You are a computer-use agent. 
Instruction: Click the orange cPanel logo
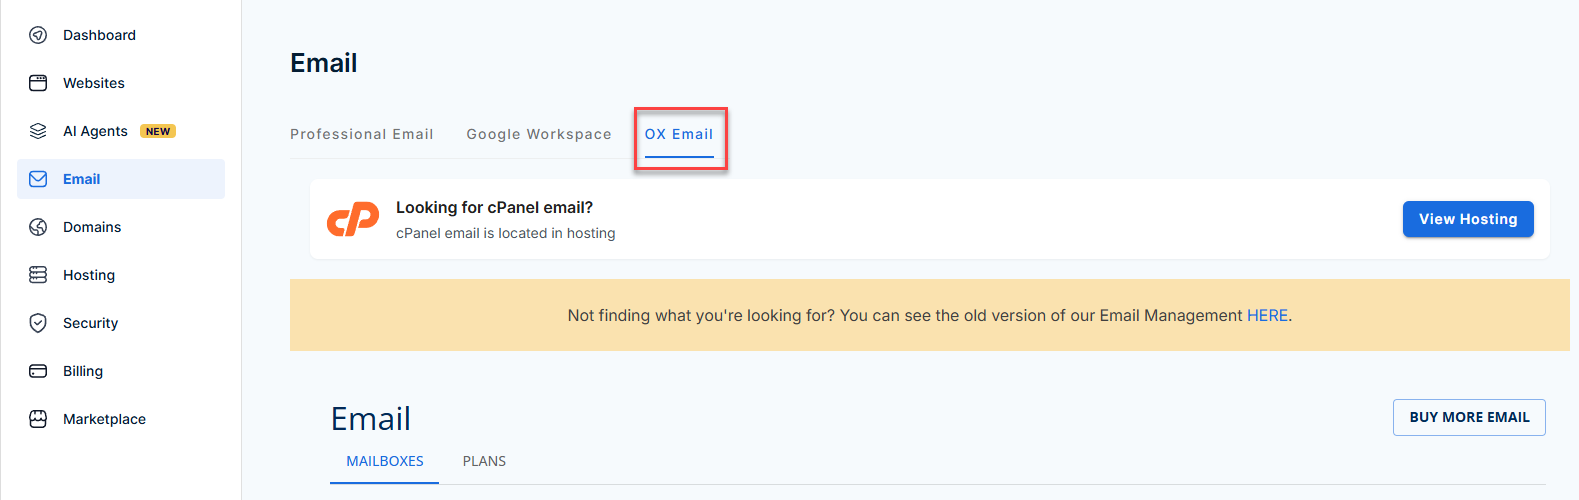353,219
